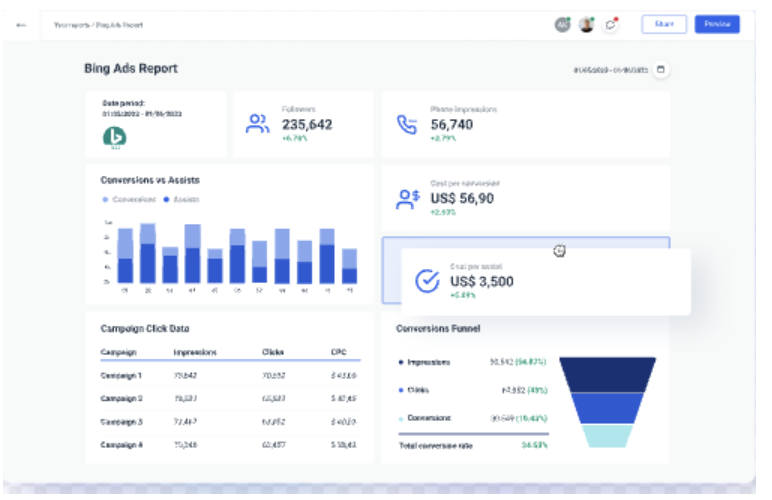Click the date range text beside calendar icon
This screenshot has height=500, width=772.
click(x=611, y=70)
